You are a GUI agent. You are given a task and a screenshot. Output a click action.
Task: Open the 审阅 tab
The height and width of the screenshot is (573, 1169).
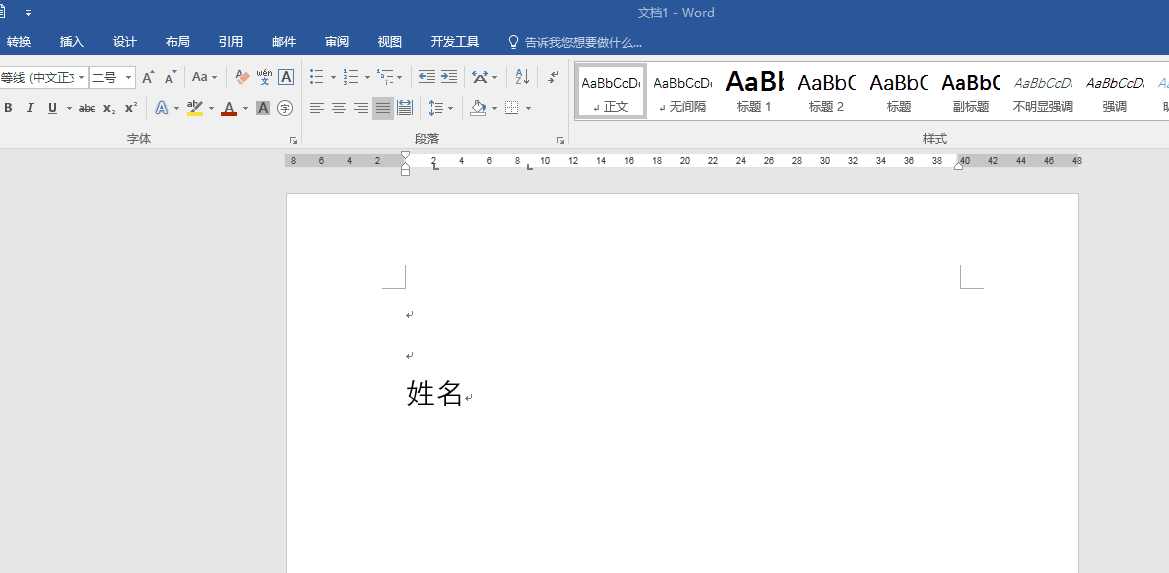tap(337, 42)
